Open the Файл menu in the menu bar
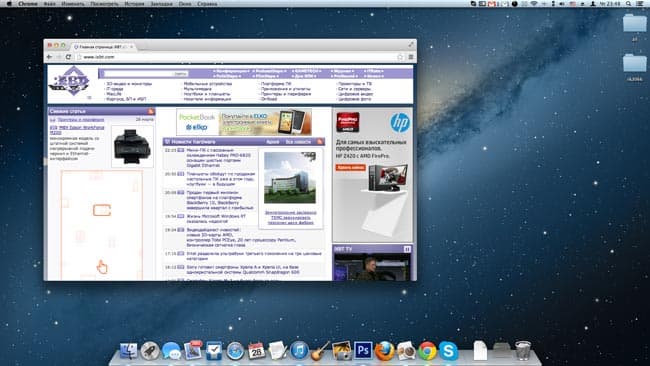 [49, 4]
